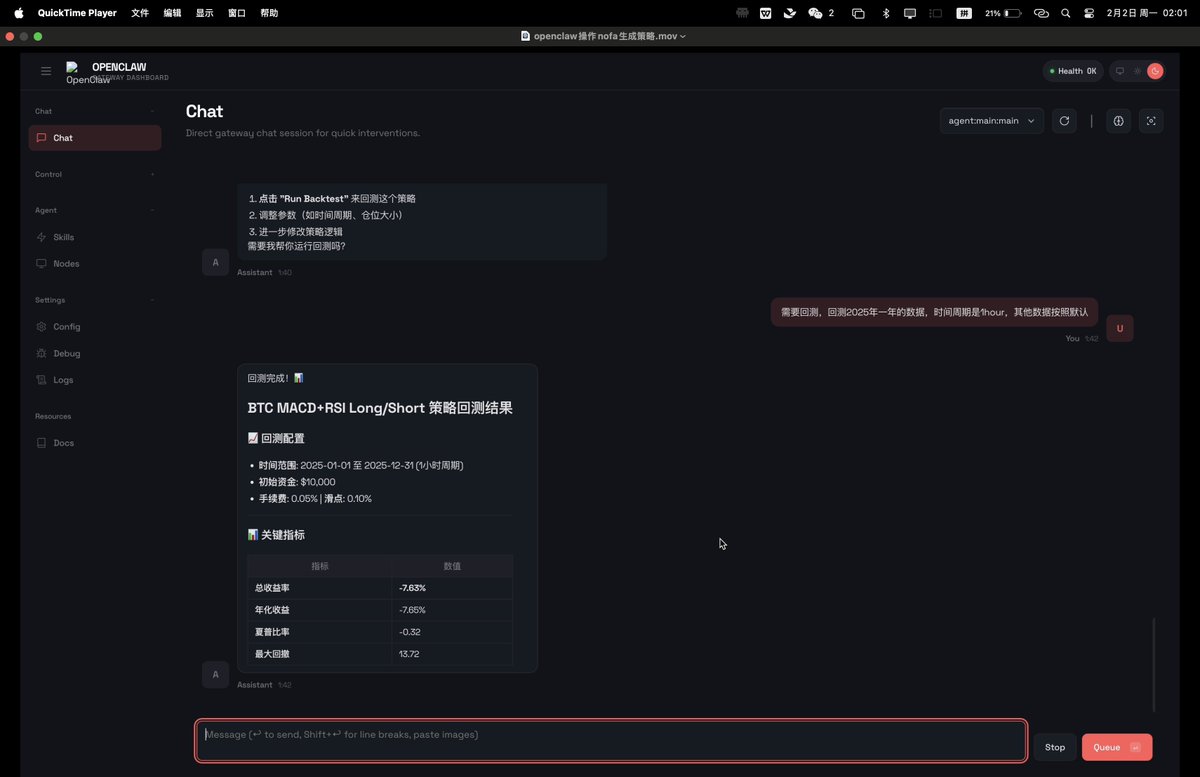The height and width of the screenshot is (777, 1200).
Task: Refresh the chat session
Action: pos(1064,121)
